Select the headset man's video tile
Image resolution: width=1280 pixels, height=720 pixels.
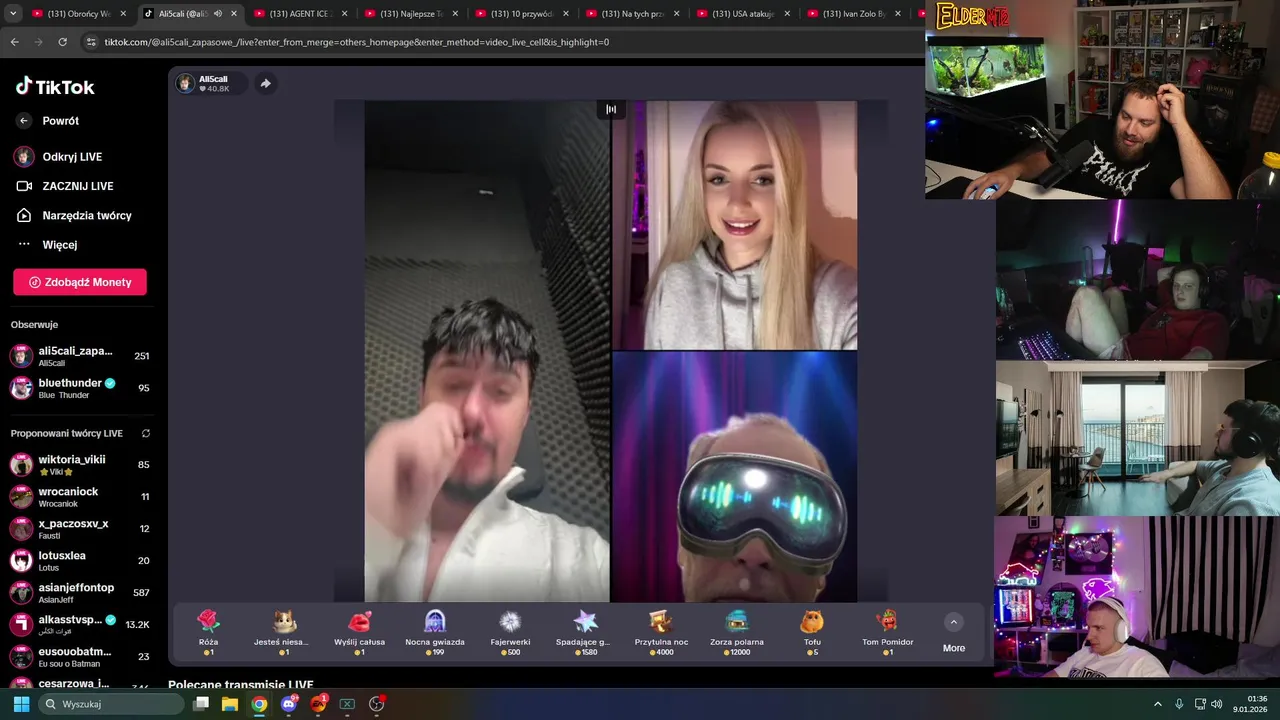click(x=735, y=477)
